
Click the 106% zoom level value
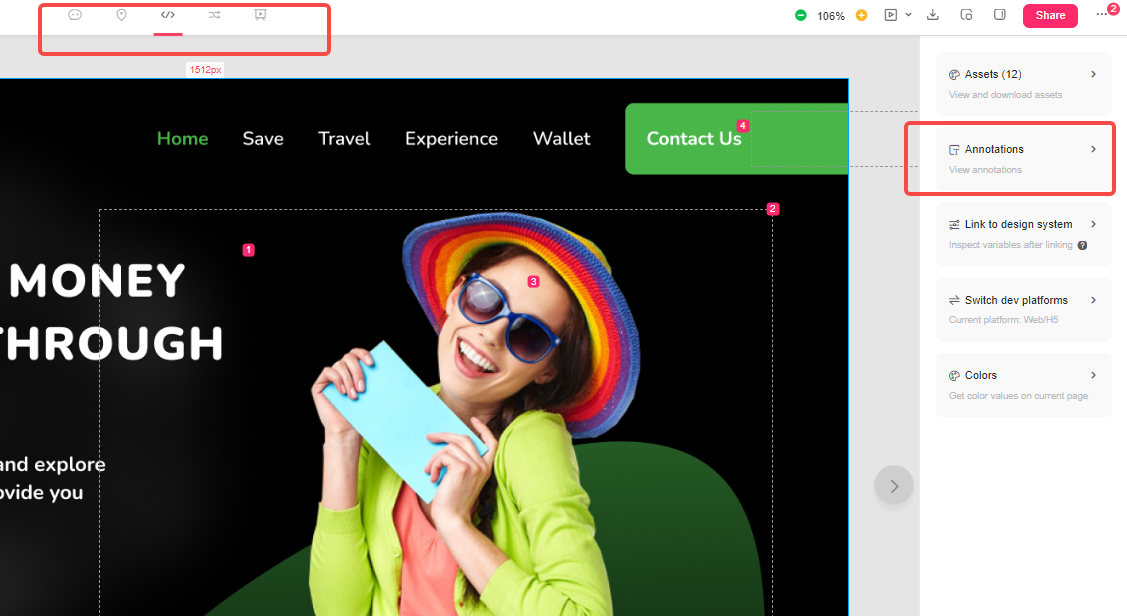831,16
